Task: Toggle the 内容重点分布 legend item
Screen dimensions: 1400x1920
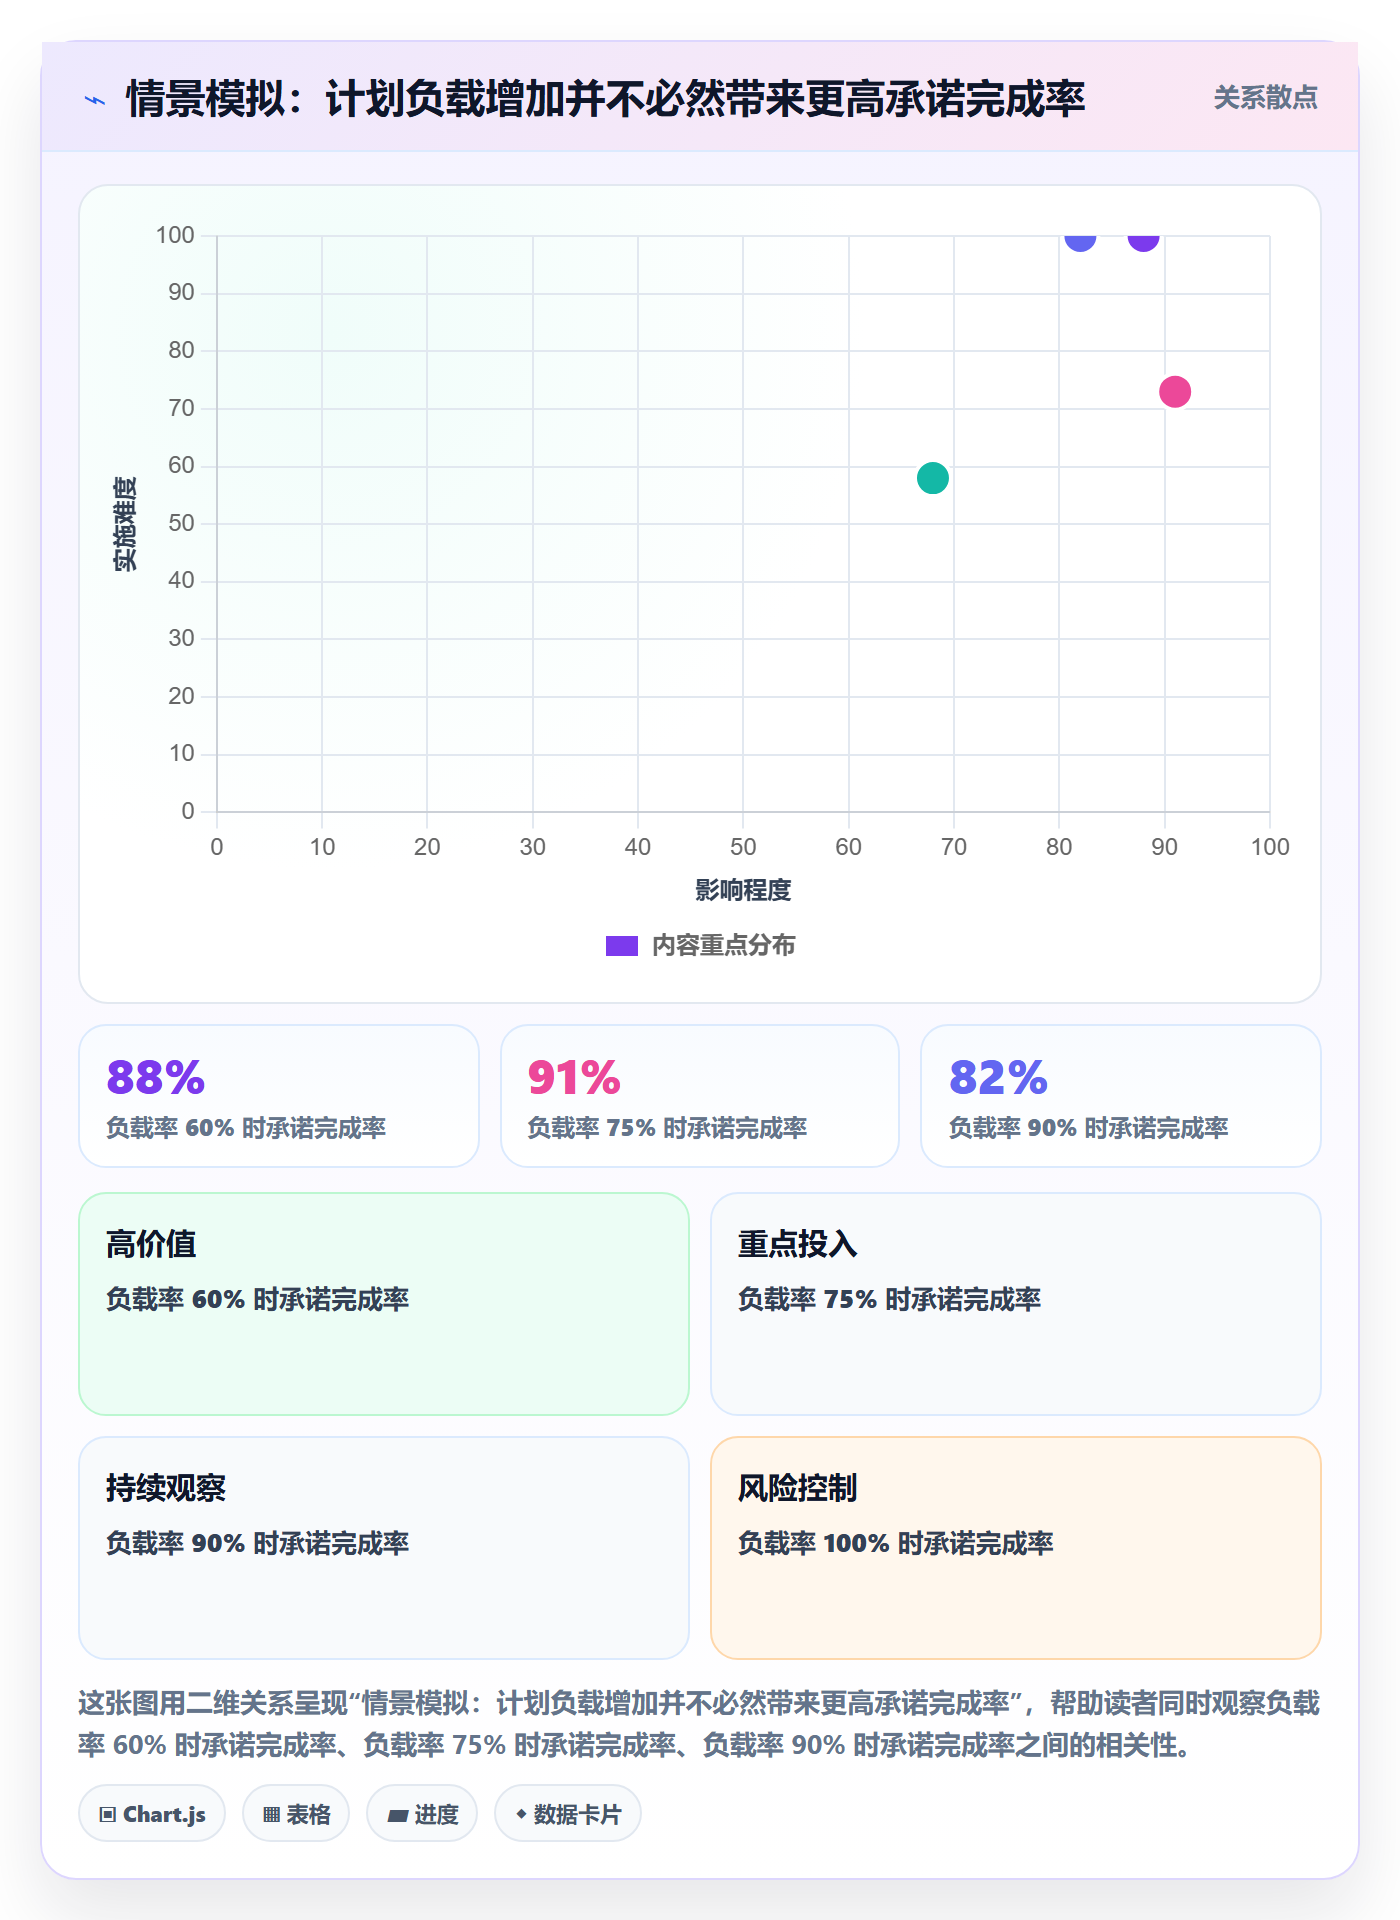Action: pyautogui.click(x=700, y=945)
